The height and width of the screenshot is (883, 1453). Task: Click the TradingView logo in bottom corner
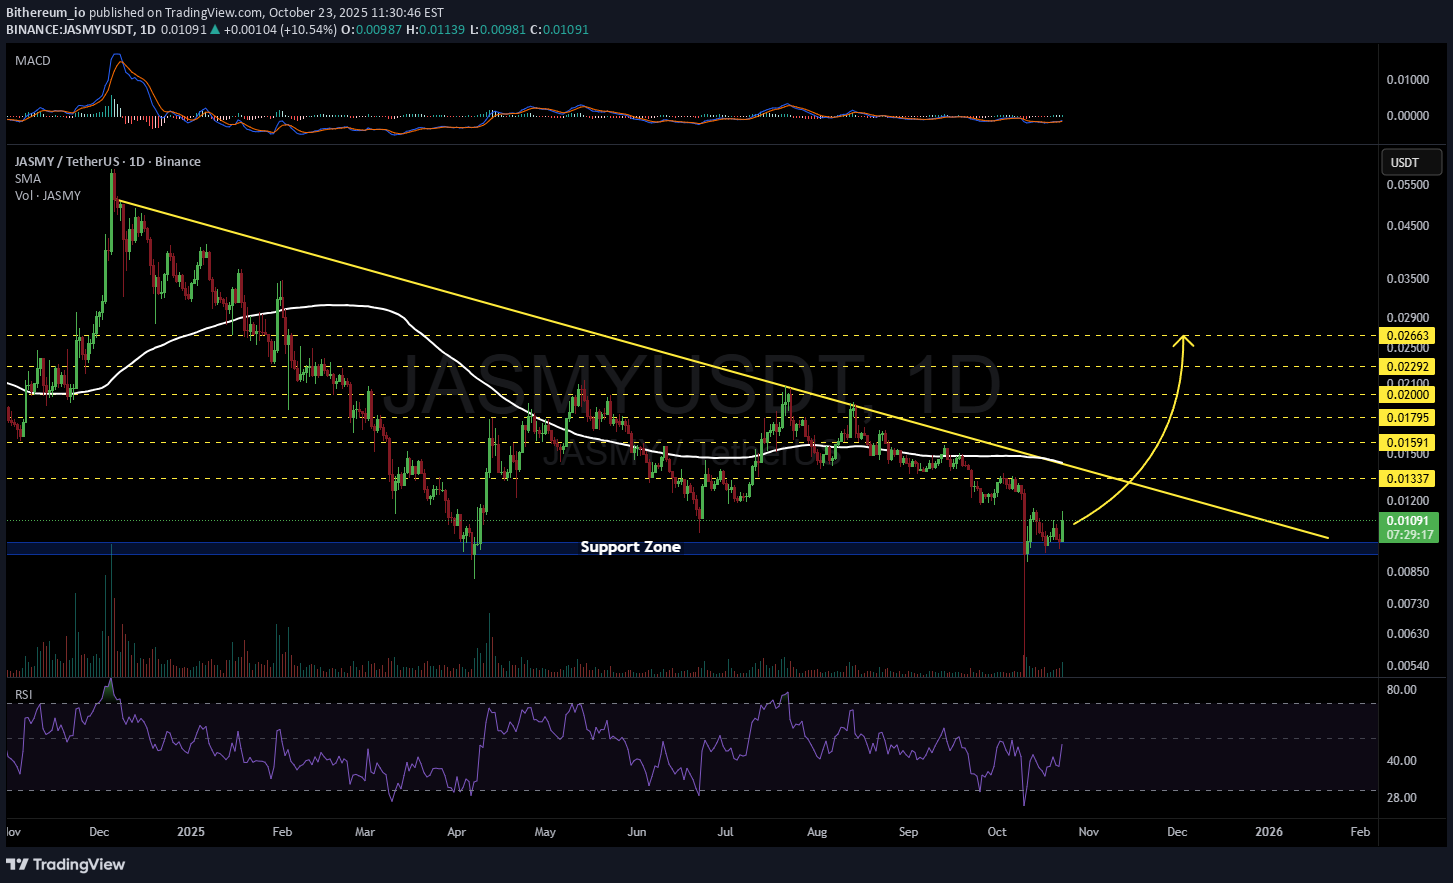[66, 864]
